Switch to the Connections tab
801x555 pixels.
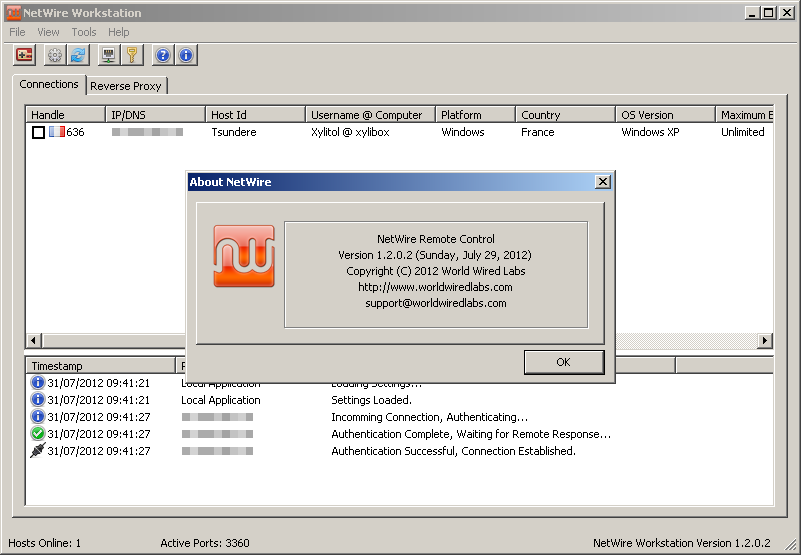coord(49,84)
